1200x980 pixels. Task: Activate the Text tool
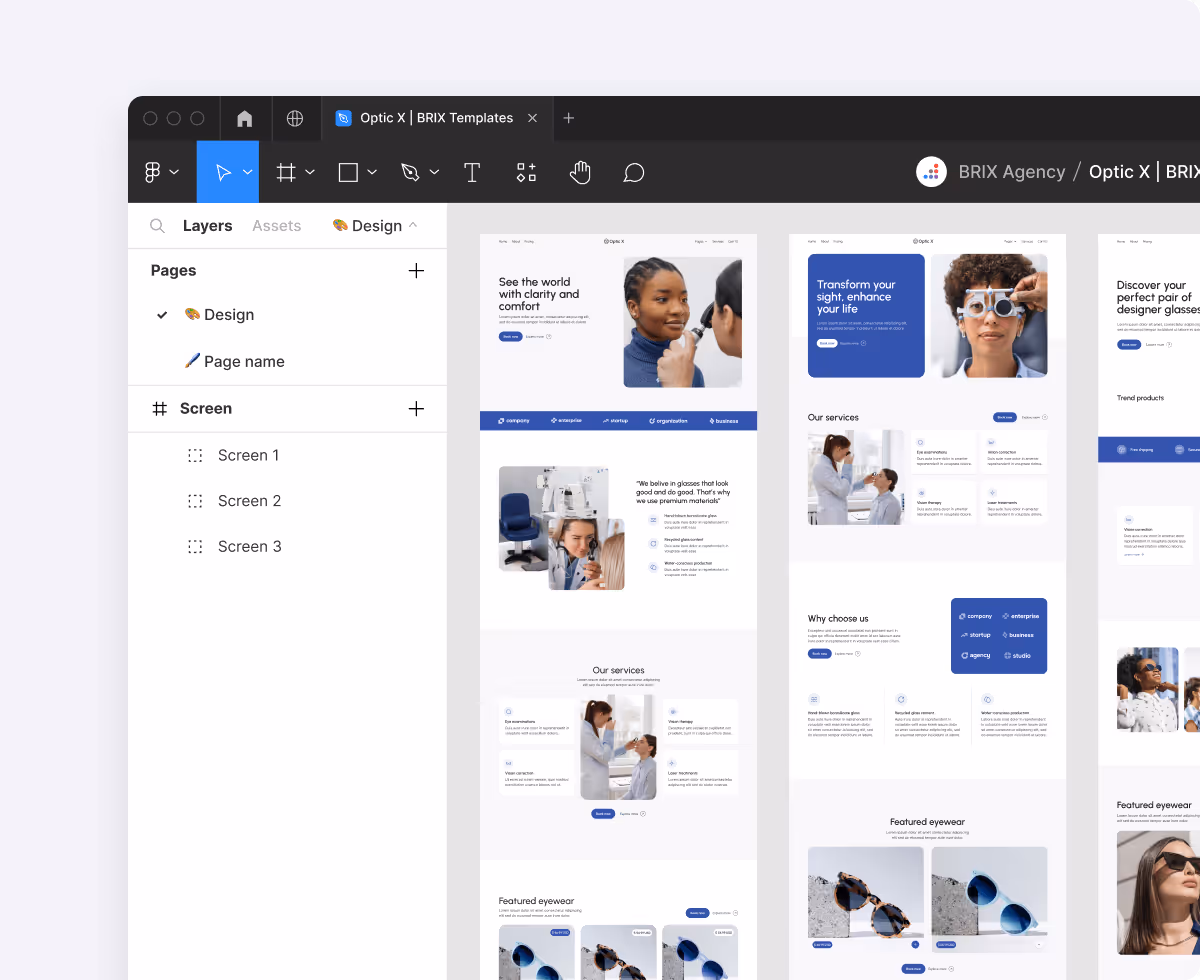click(471, 171)
